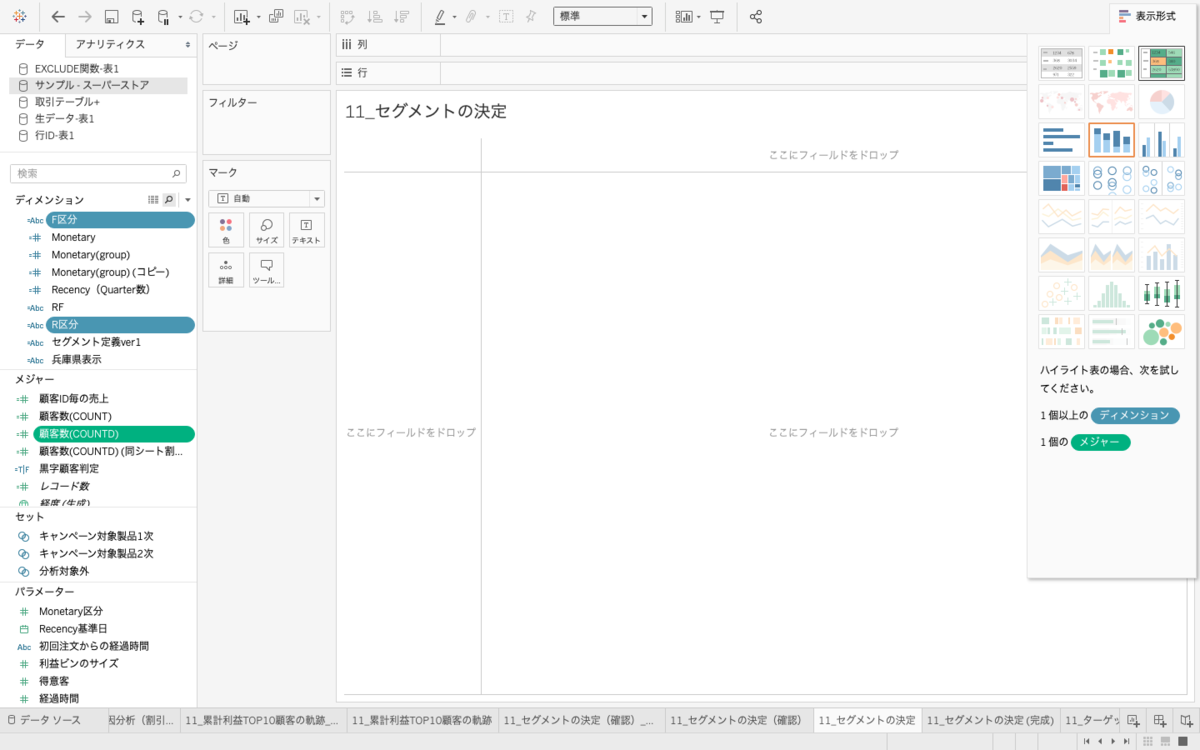Image resolution: width=1200 pixels, height=750 pixels.
Task: Pause auto updates cylinder icon
Action: [x=164, y=16]
